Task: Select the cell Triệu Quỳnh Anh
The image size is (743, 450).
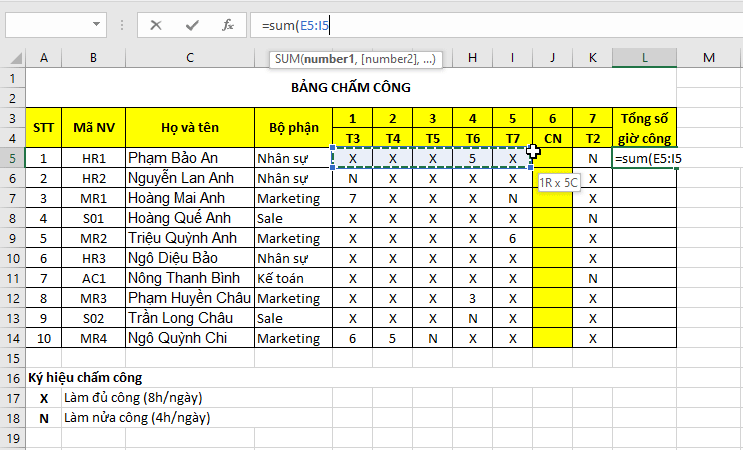Action: click(190, 238)
